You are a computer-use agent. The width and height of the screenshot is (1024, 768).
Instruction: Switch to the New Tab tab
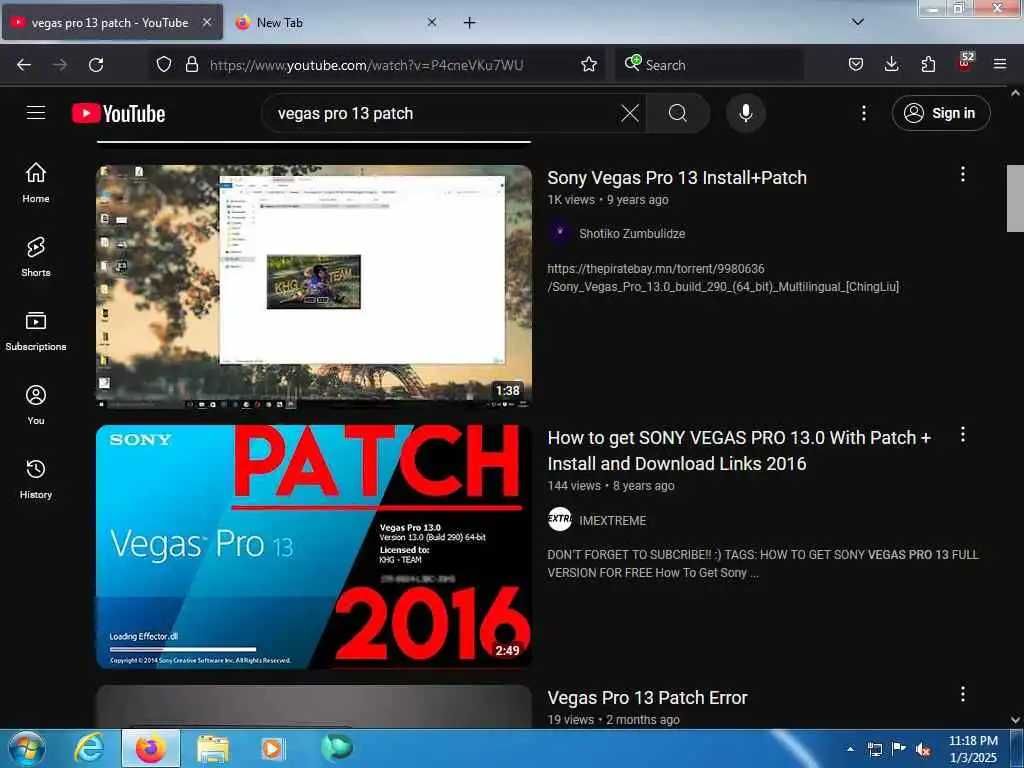[336, 22]
